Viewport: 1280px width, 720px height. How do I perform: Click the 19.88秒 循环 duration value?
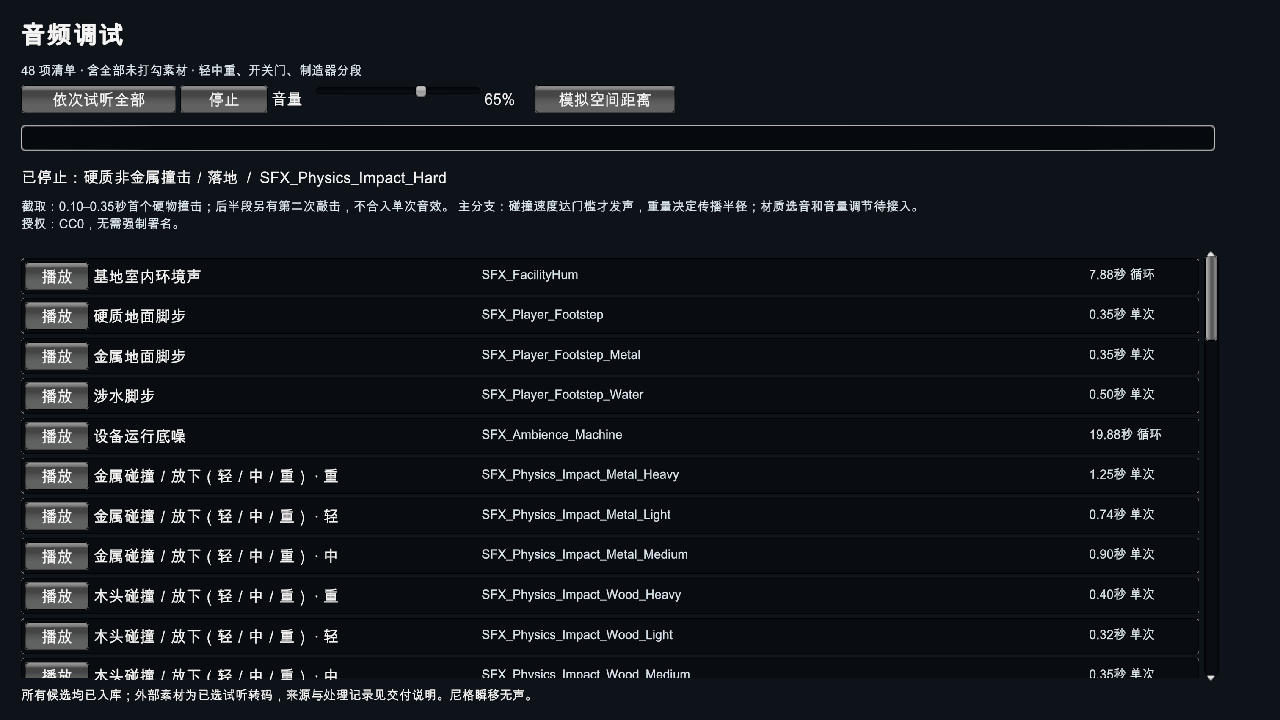click(1125, 434)
